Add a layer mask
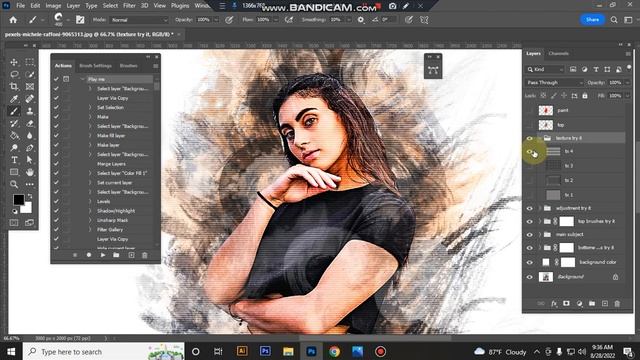Screen dimensions: 640x360 [566, 304]
